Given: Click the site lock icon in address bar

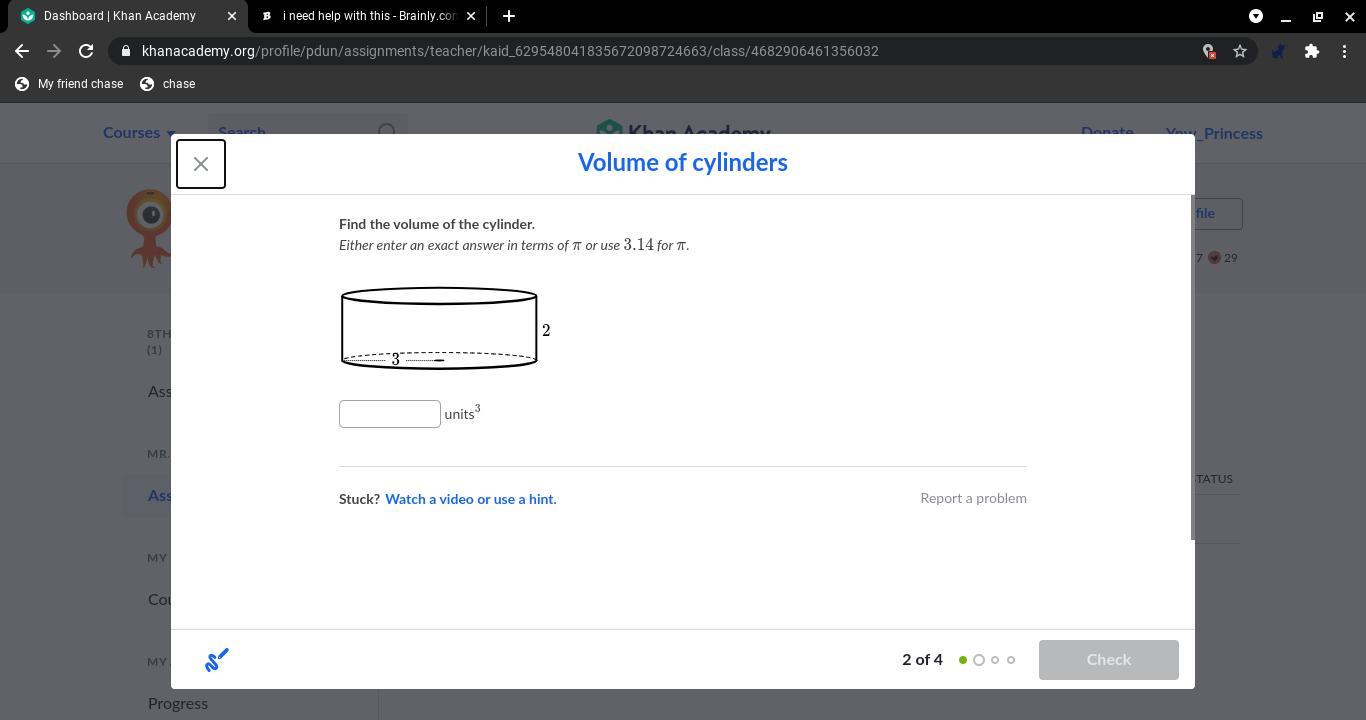Looking at the screenshot, I should [x=125, y=51].
